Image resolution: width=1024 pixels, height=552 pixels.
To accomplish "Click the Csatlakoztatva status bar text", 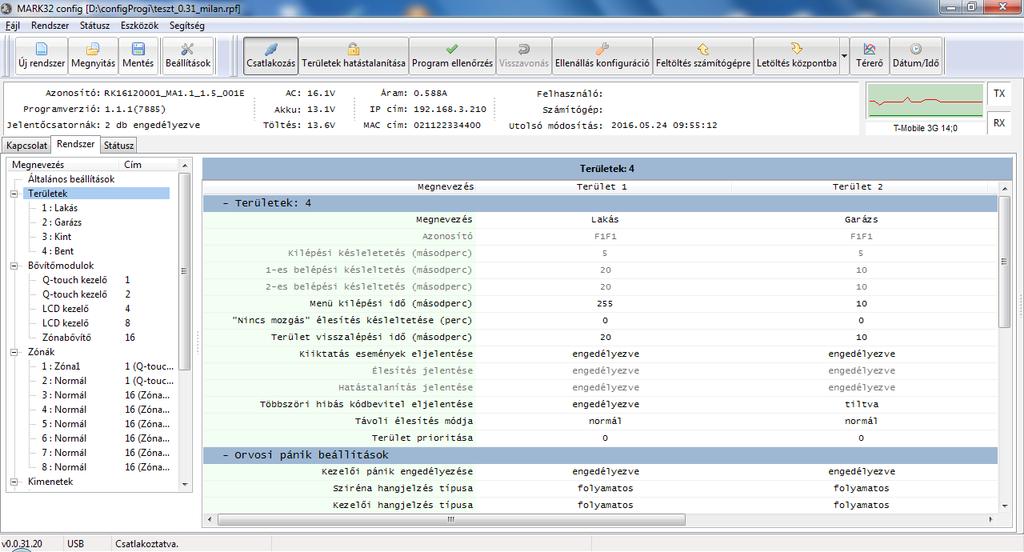I will [x=147, y=544].
